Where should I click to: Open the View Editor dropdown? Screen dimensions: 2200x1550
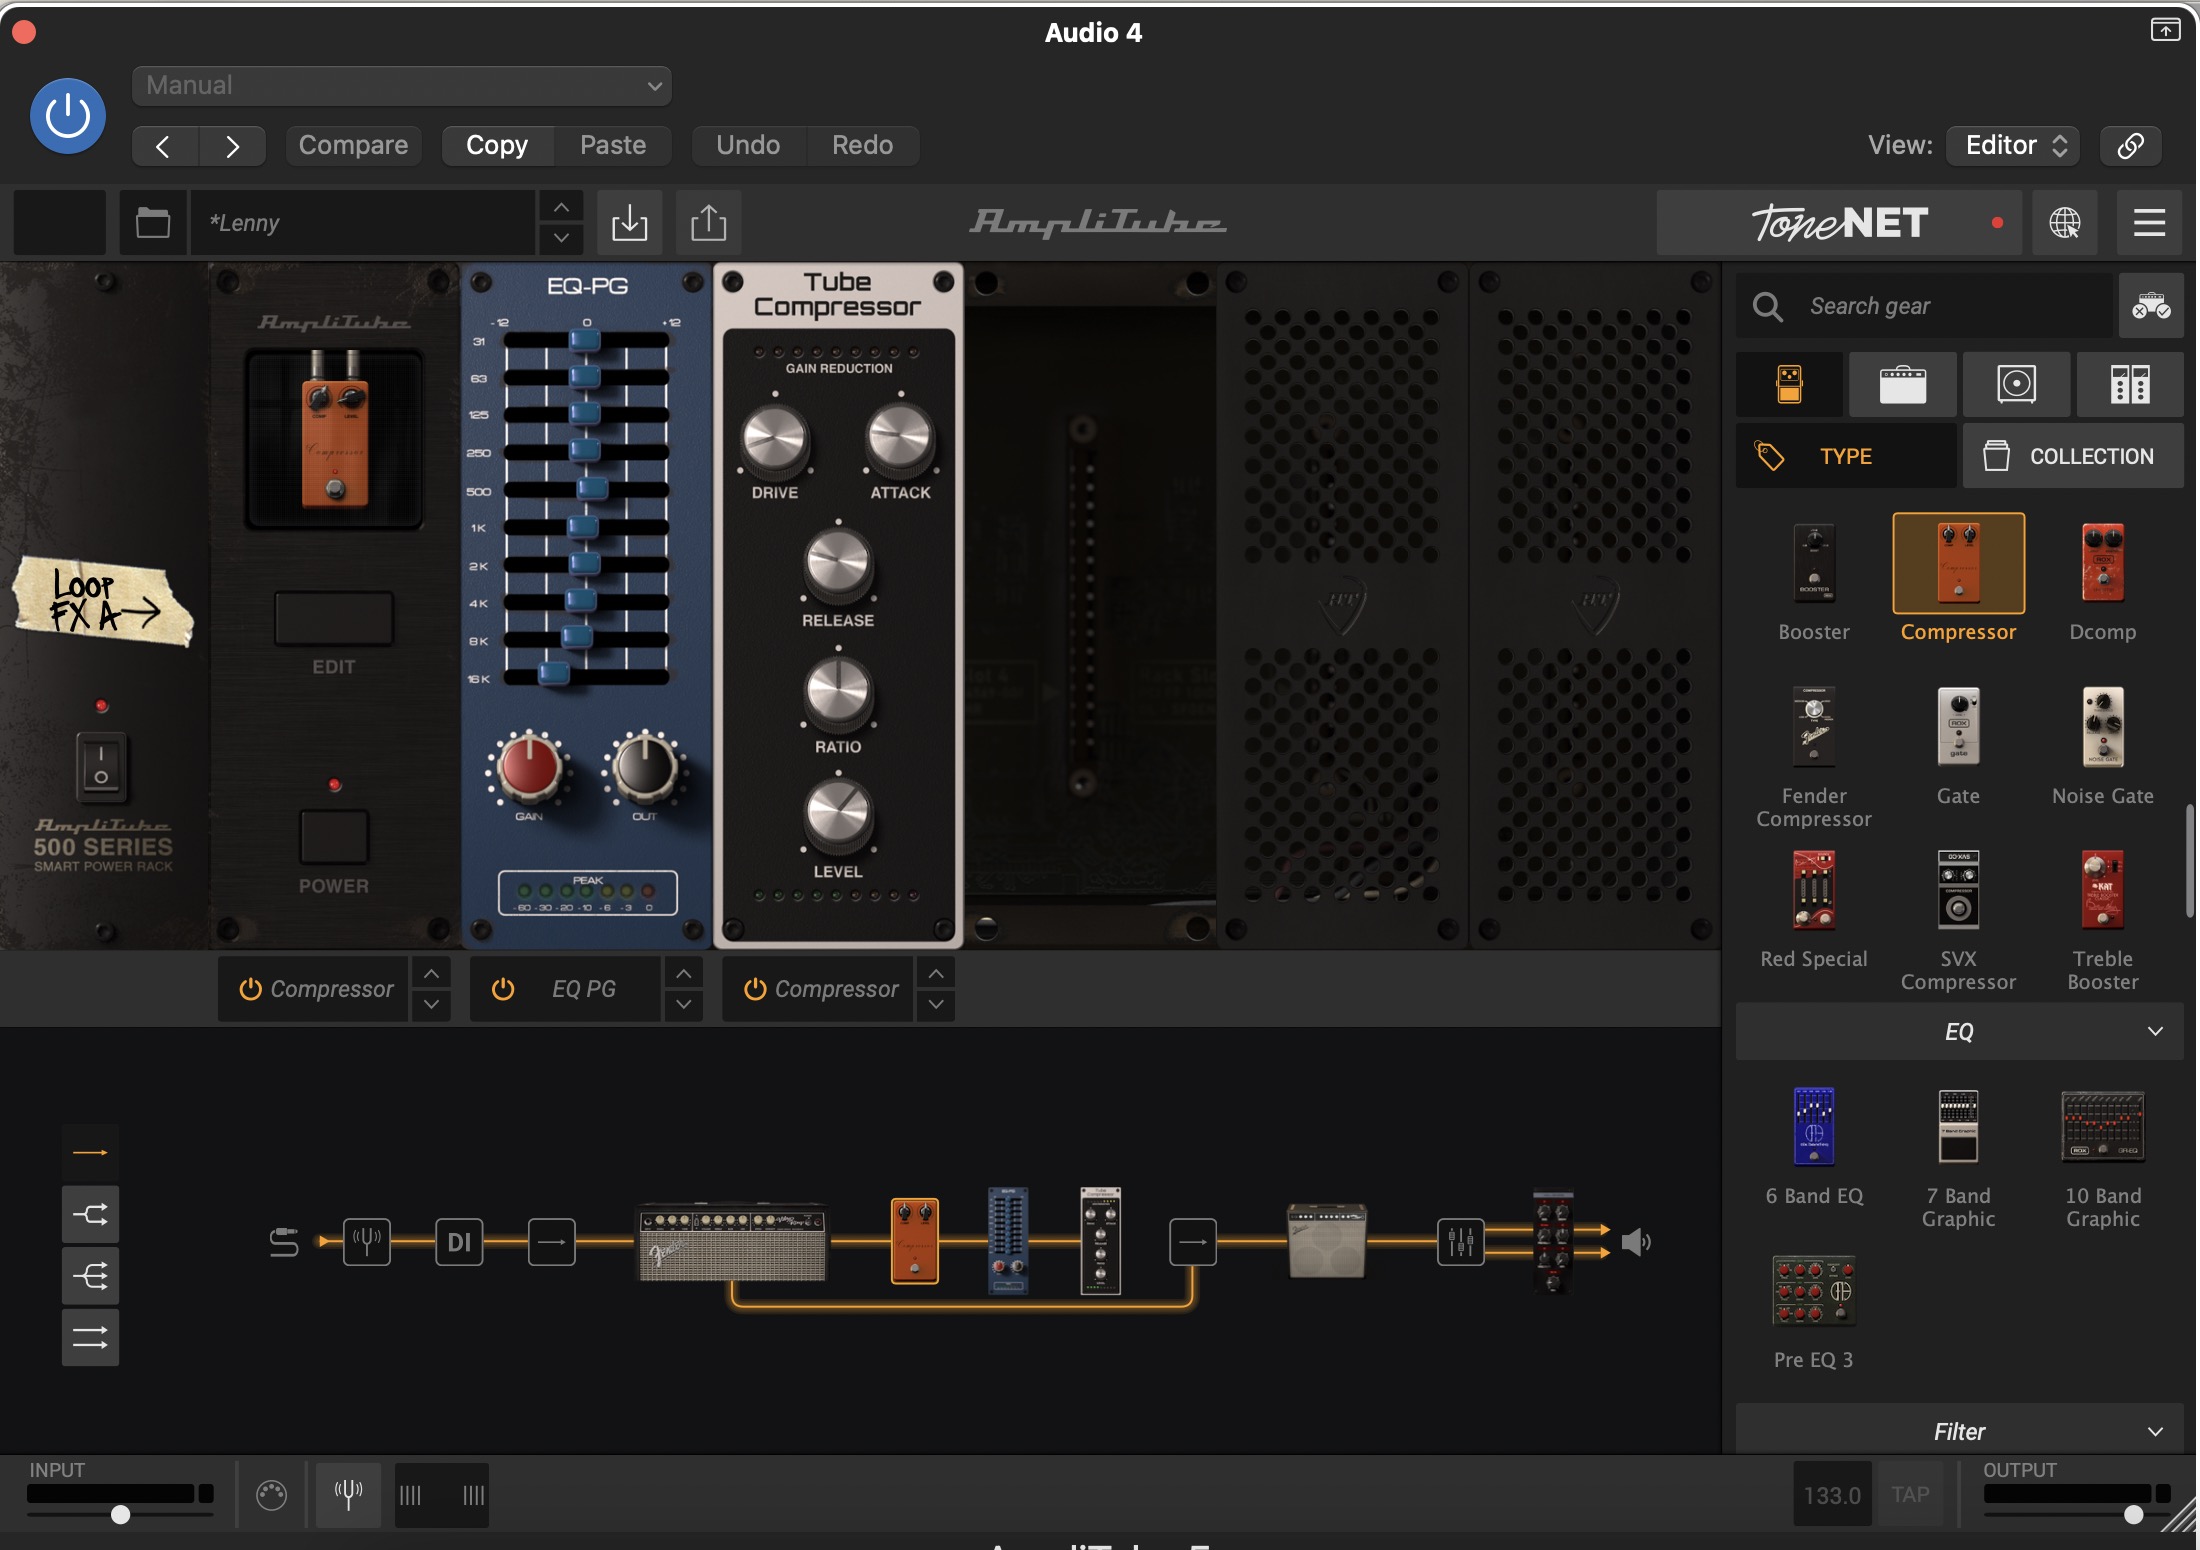tap(2014, 146)
